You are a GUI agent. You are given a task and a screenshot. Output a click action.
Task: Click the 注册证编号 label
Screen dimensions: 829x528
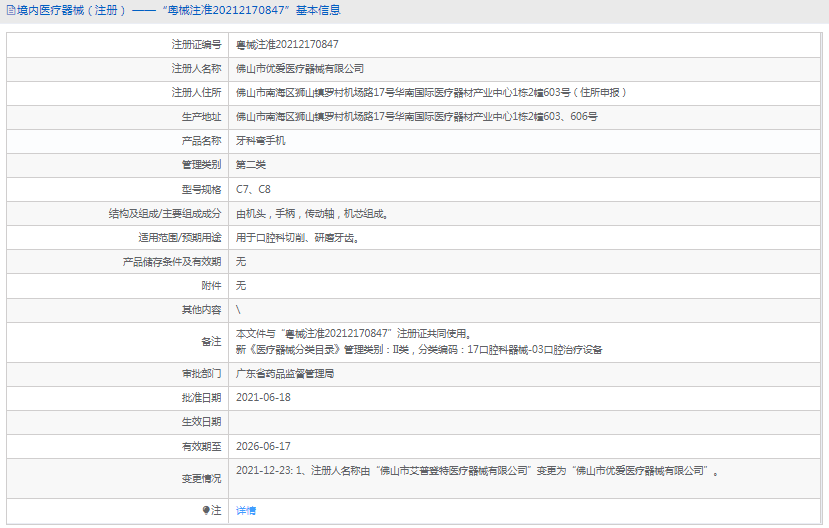(196, 45)
